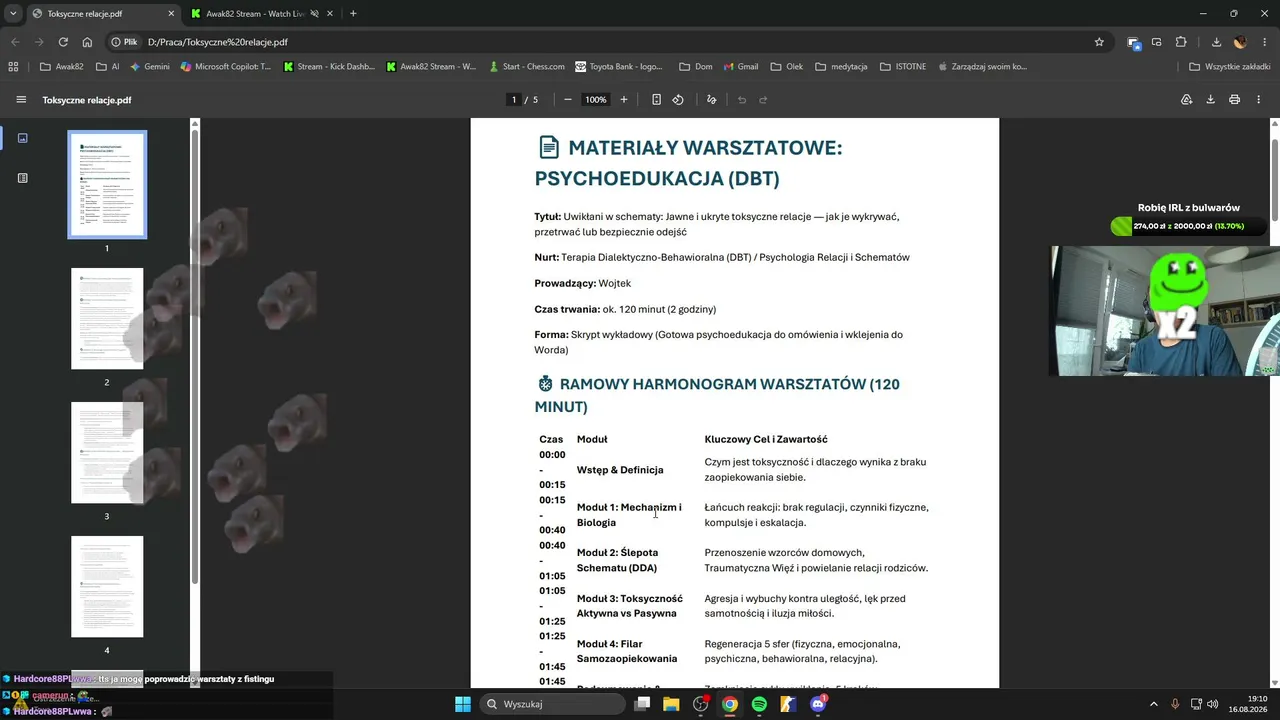Open the PDF viewer sidebar menu
This screenshot has width=1280, height=720.
tap(21, 100)
